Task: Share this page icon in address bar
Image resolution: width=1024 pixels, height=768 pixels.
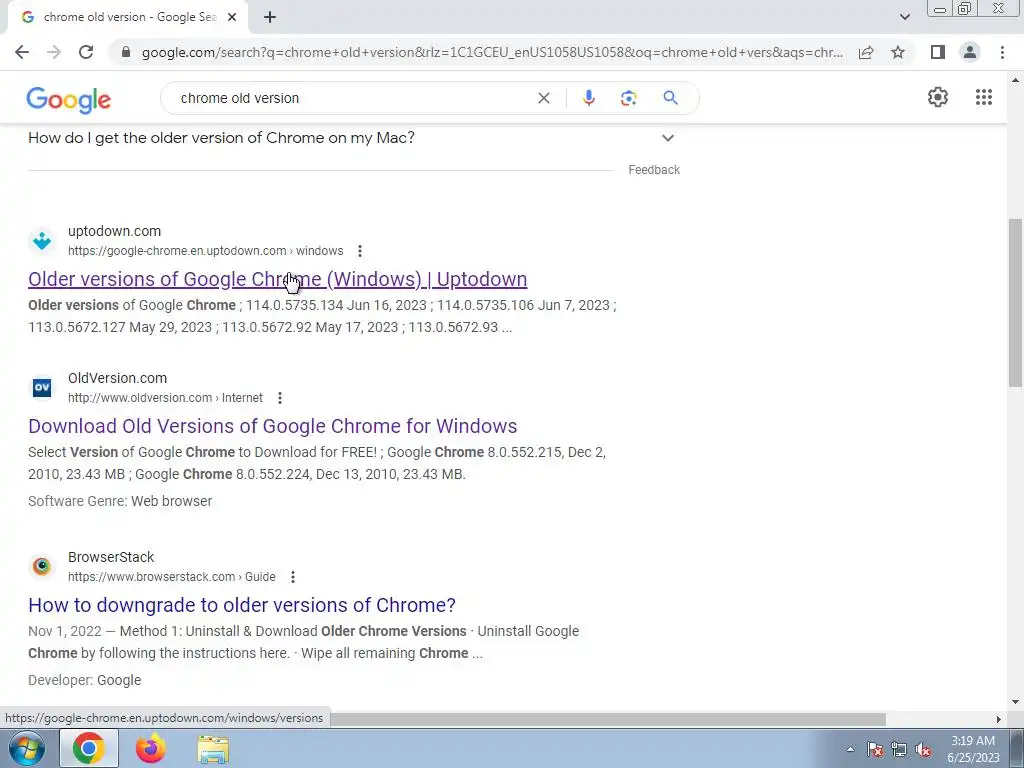Action: [866, 52]
